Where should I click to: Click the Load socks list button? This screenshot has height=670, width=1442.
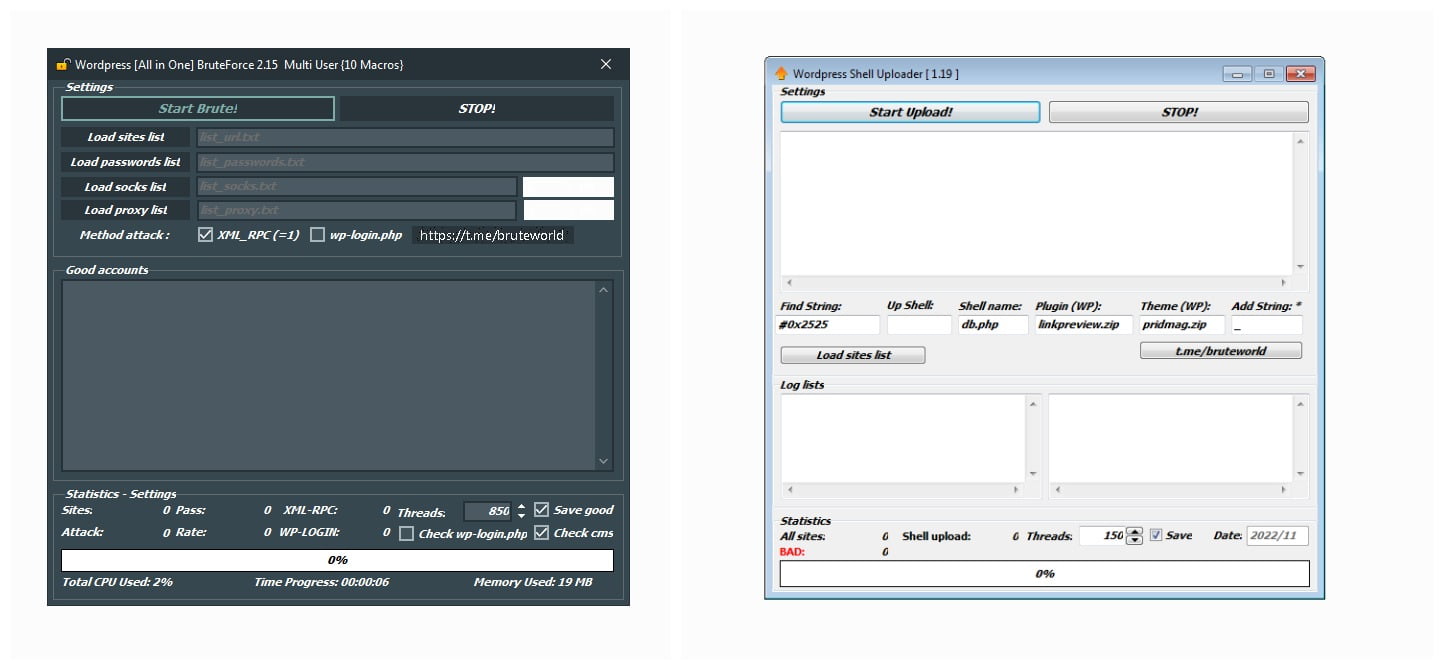[124, 186]
